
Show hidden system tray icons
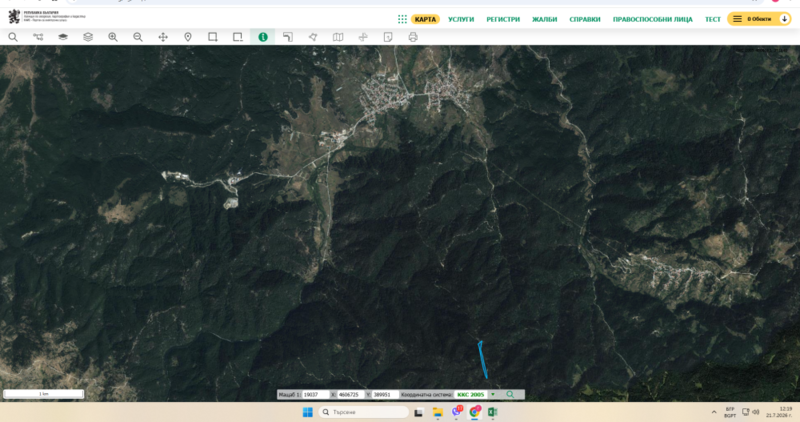pos(714,412)
